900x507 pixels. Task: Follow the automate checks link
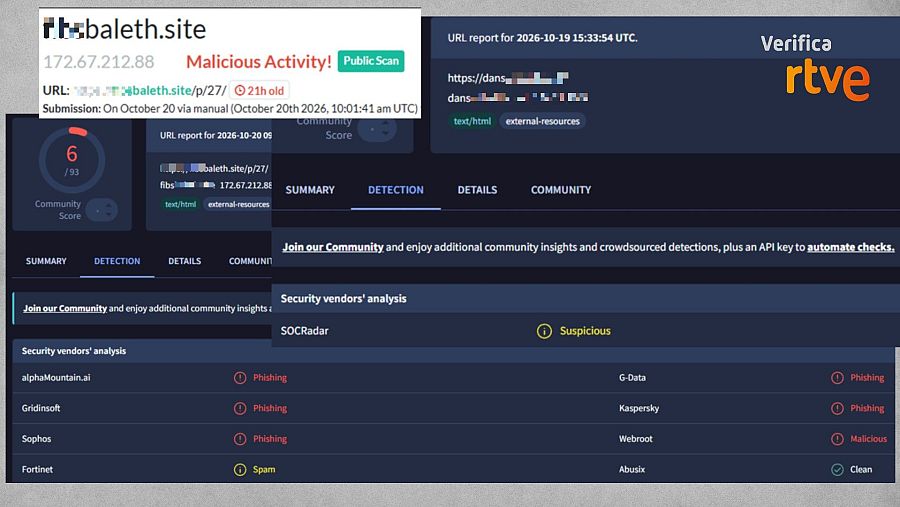[x=851, y=247]
